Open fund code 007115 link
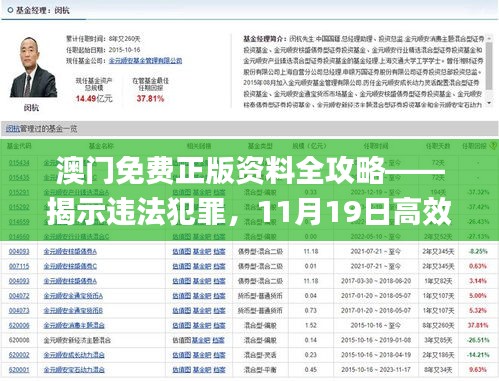This screenshot has width=499, height=381. click(x=19, y=266)
